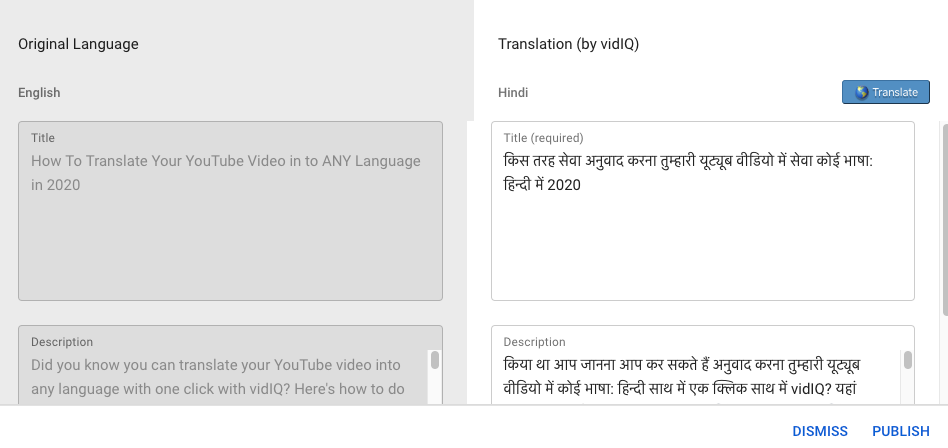This screenshot has width=948, height=448.
Task: Click the globe icon on the Translate button
Action: click(862, 93)
